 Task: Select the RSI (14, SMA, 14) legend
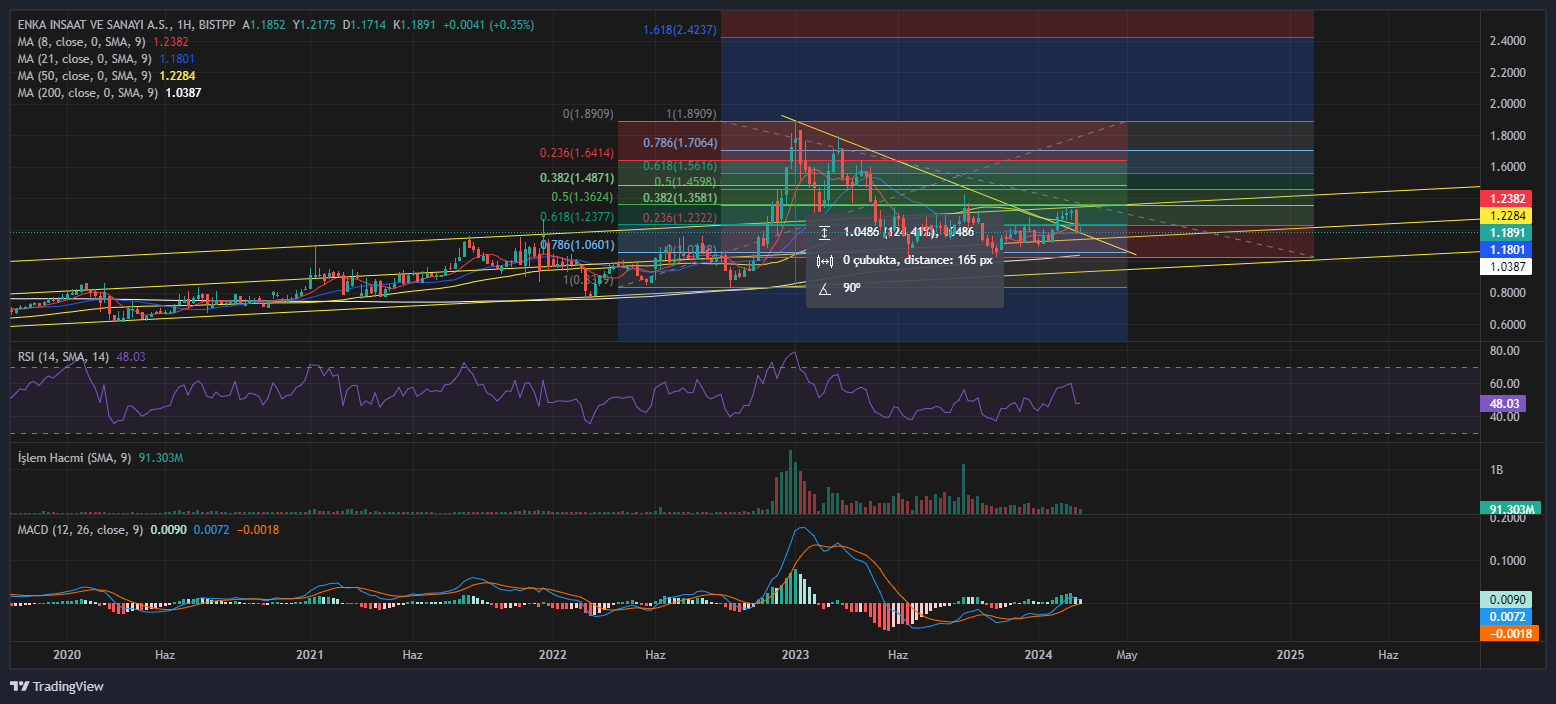coord(64,357)
